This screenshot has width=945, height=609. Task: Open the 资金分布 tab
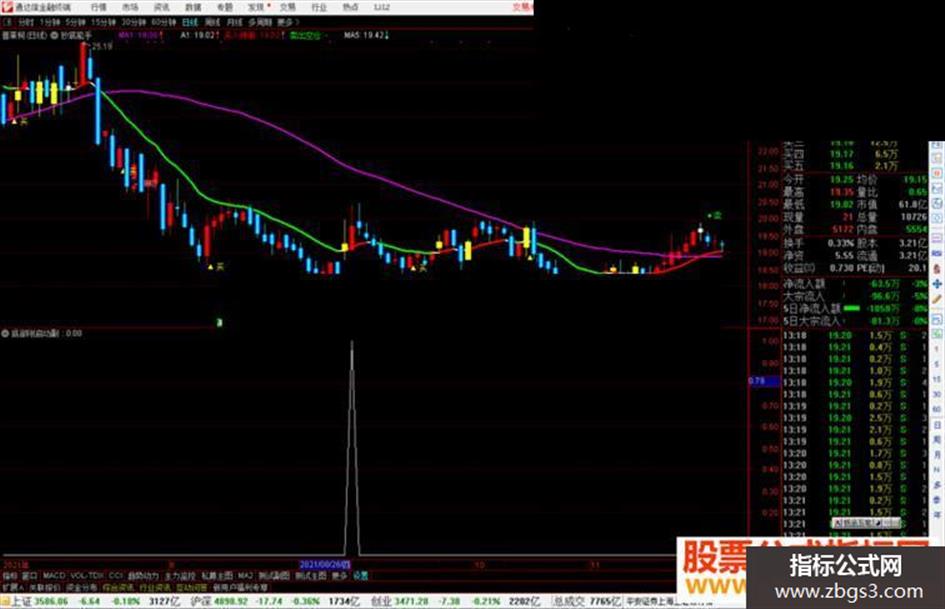click(82, 587)
